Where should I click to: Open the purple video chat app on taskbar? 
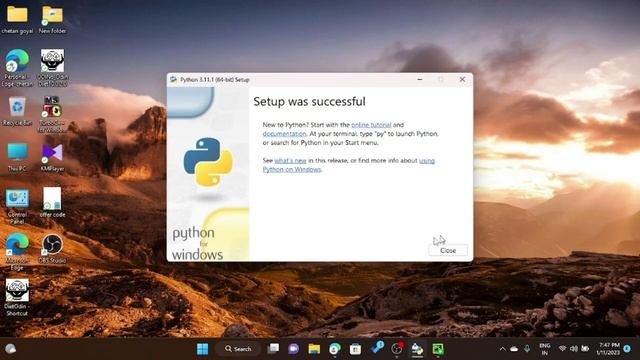tap(293, 349)
